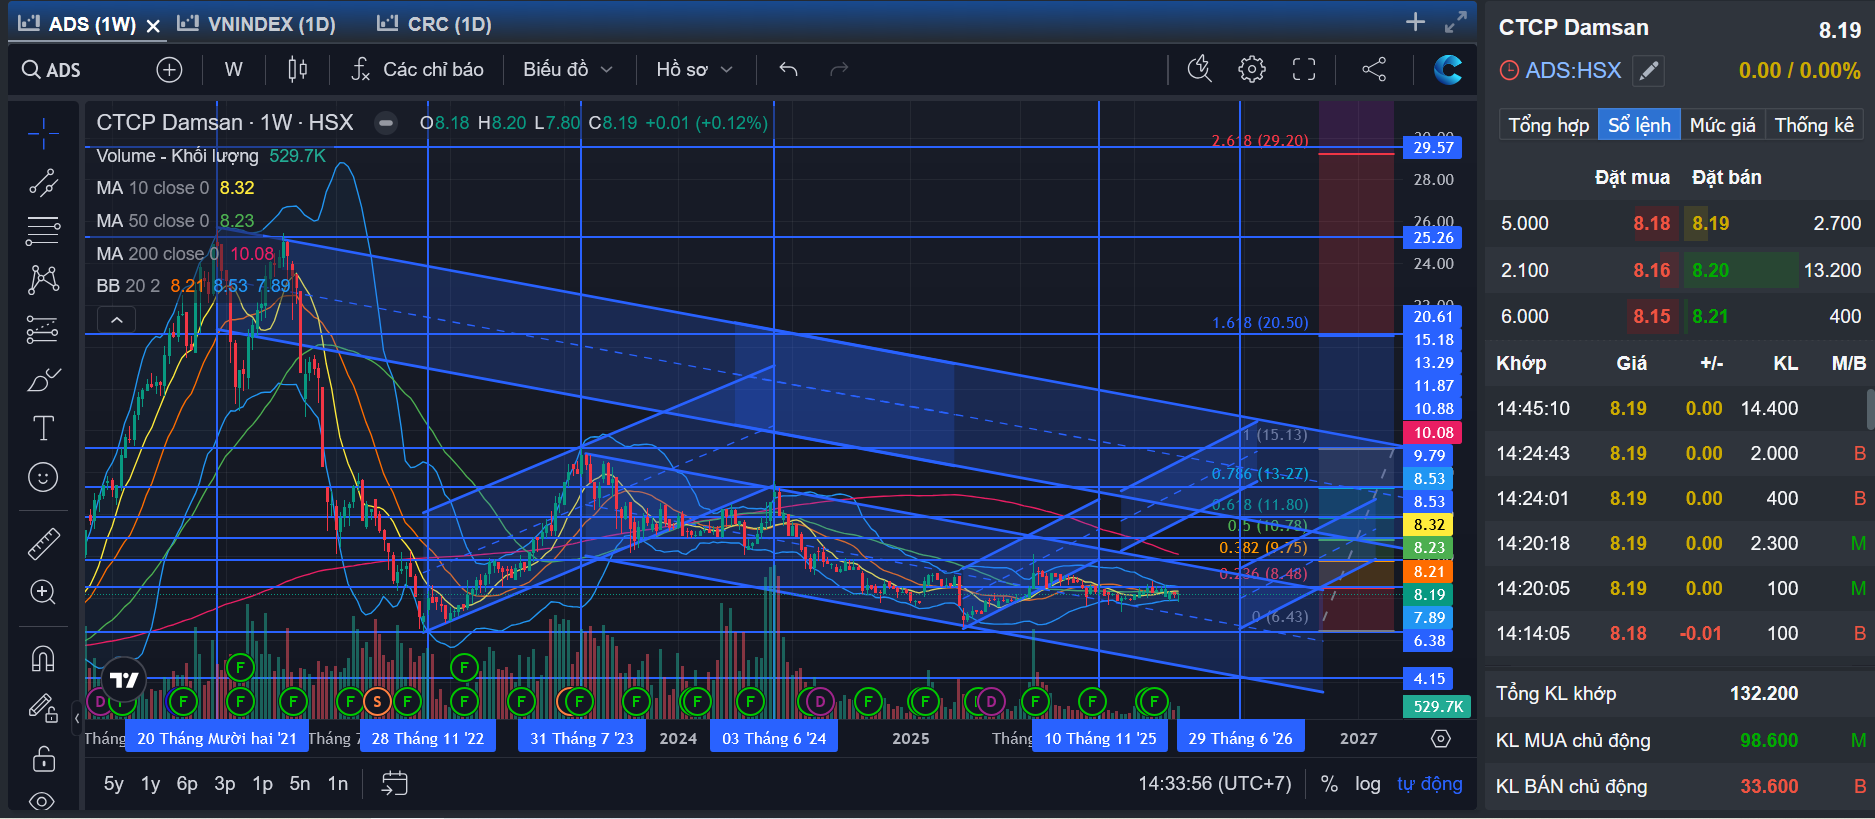Set the range to 6p
The width and height of the screenshot is (1875, 819).
click(x=187, y=784)
